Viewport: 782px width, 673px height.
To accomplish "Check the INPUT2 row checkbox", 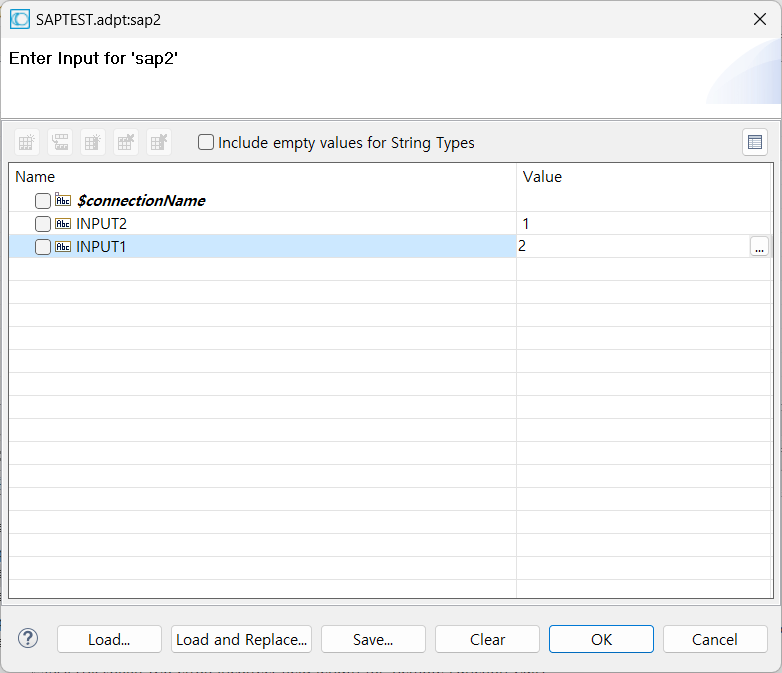I will [43, 224].
